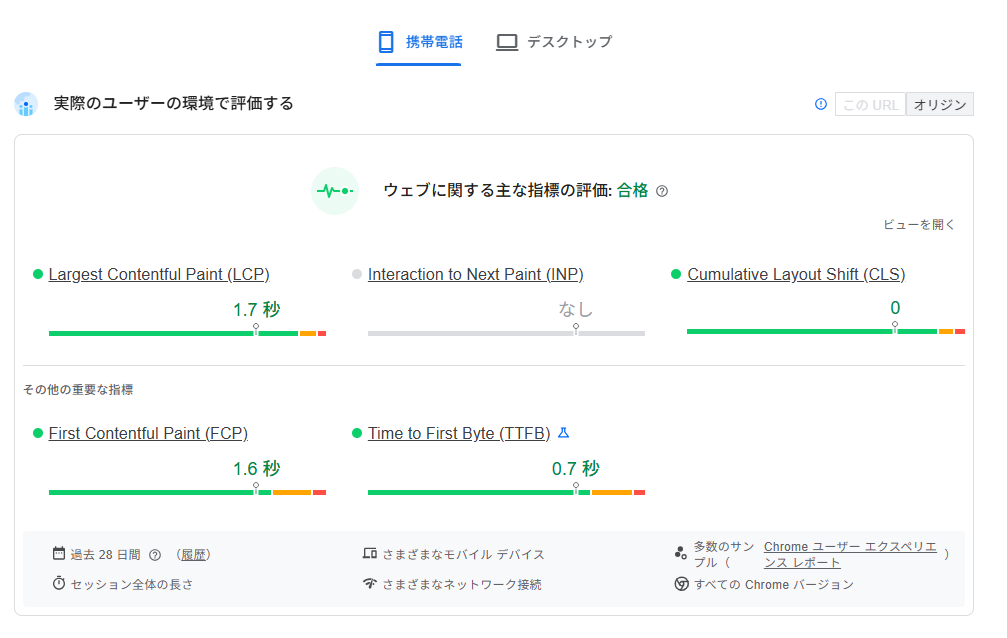Click the さまざまなネットワーク接続 text

point(462,585)
